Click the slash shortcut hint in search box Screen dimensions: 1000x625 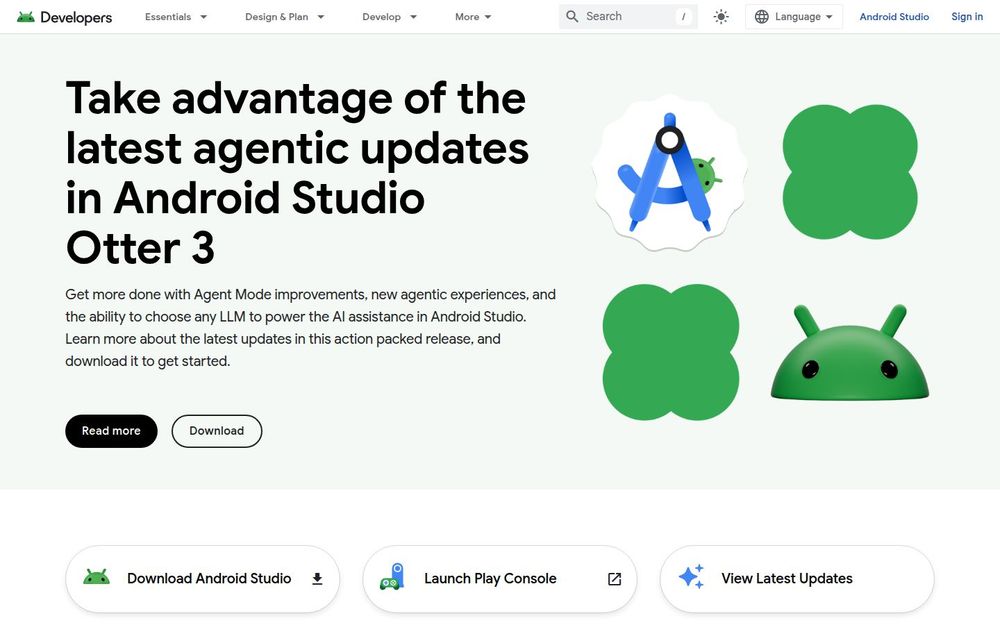point(684,17)
